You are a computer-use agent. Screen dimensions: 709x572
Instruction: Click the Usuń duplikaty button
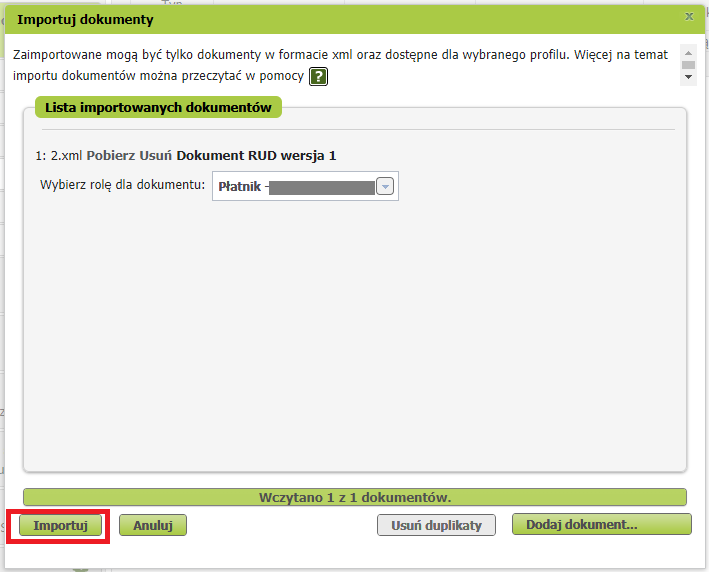[x=436, y=525]
